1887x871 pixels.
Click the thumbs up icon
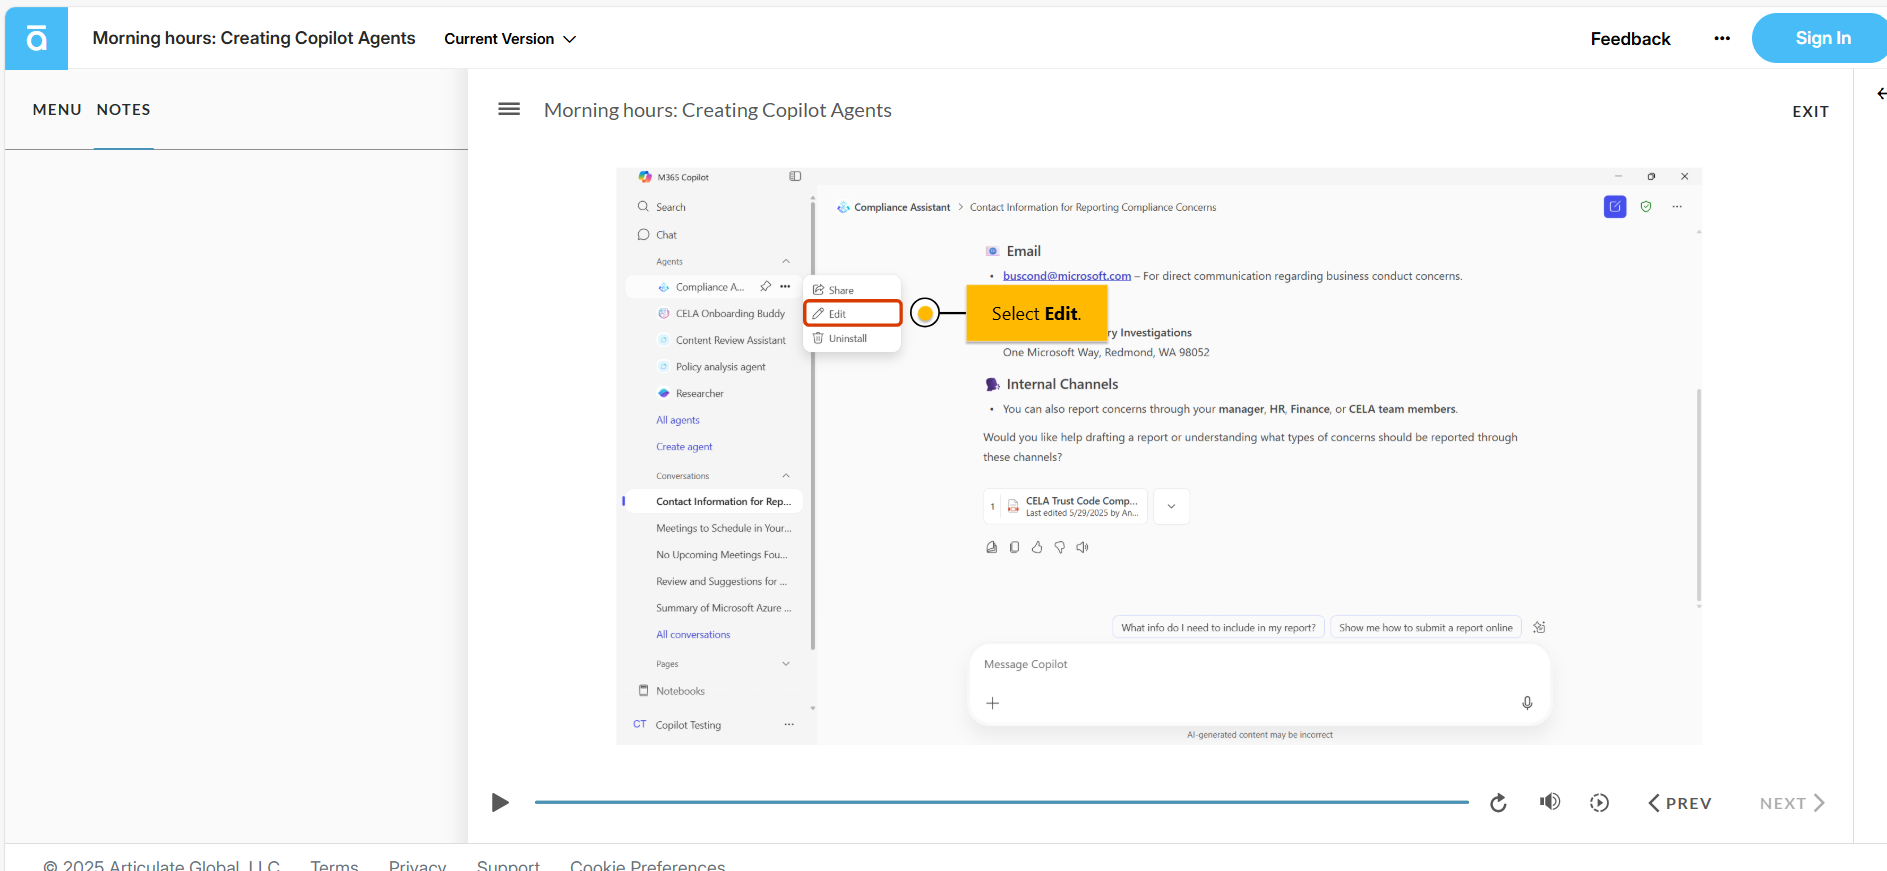click(x=1037, y=548)
